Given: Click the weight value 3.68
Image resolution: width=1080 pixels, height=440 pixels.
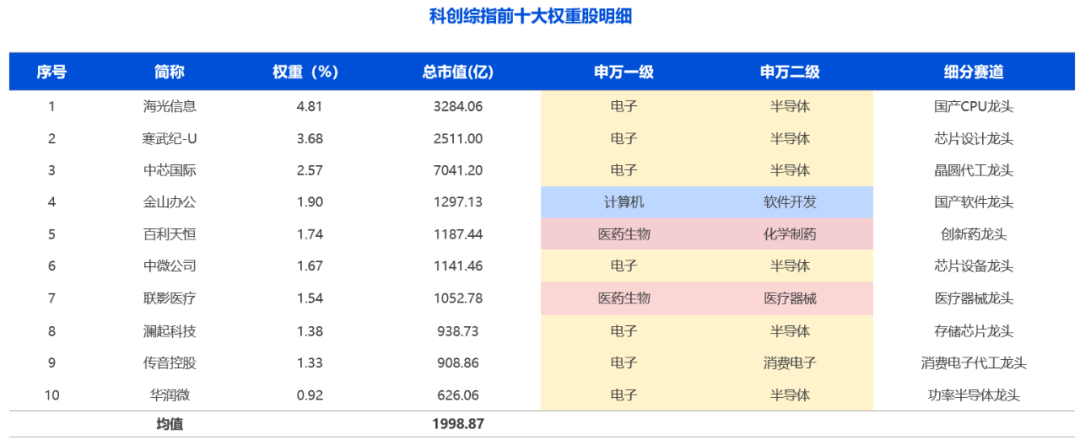Looking at the screenshot, I should coord(310,138).
